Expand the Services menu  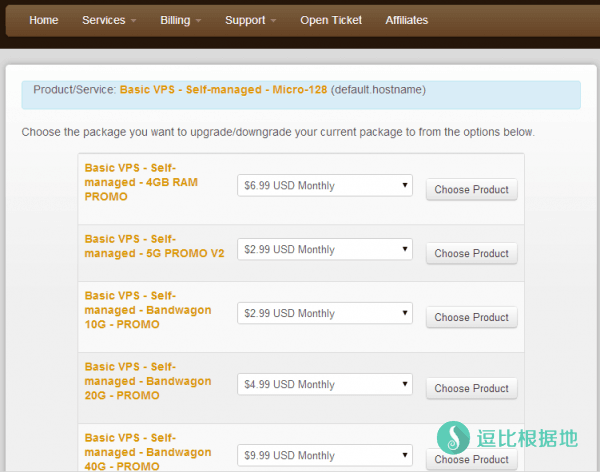(x=109, y=20)
